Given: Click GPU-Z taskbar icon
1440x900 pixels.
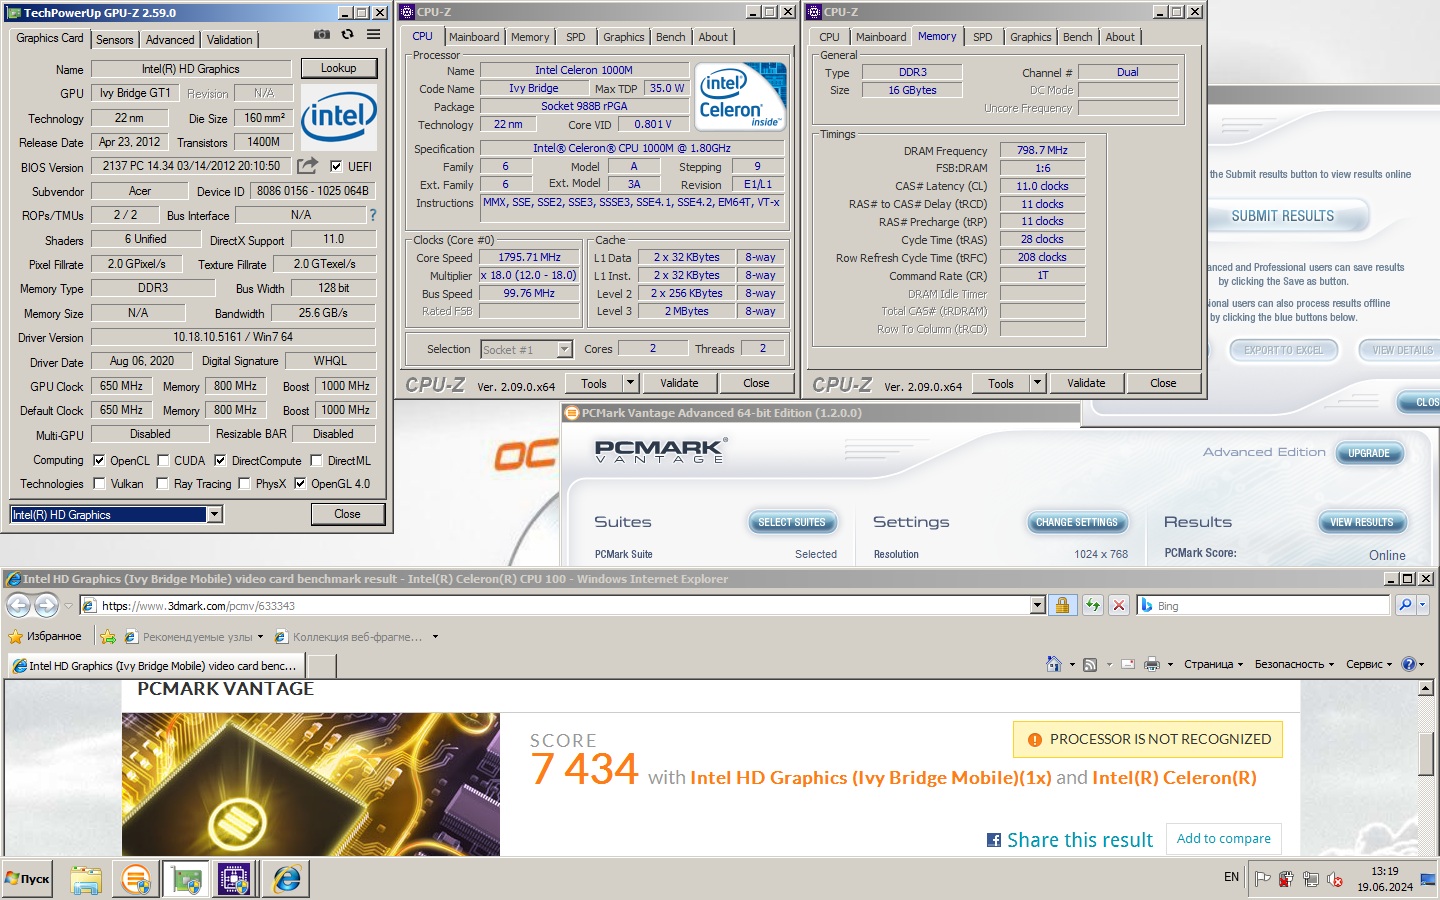Looking at the screenshot, I should (185, 879).
